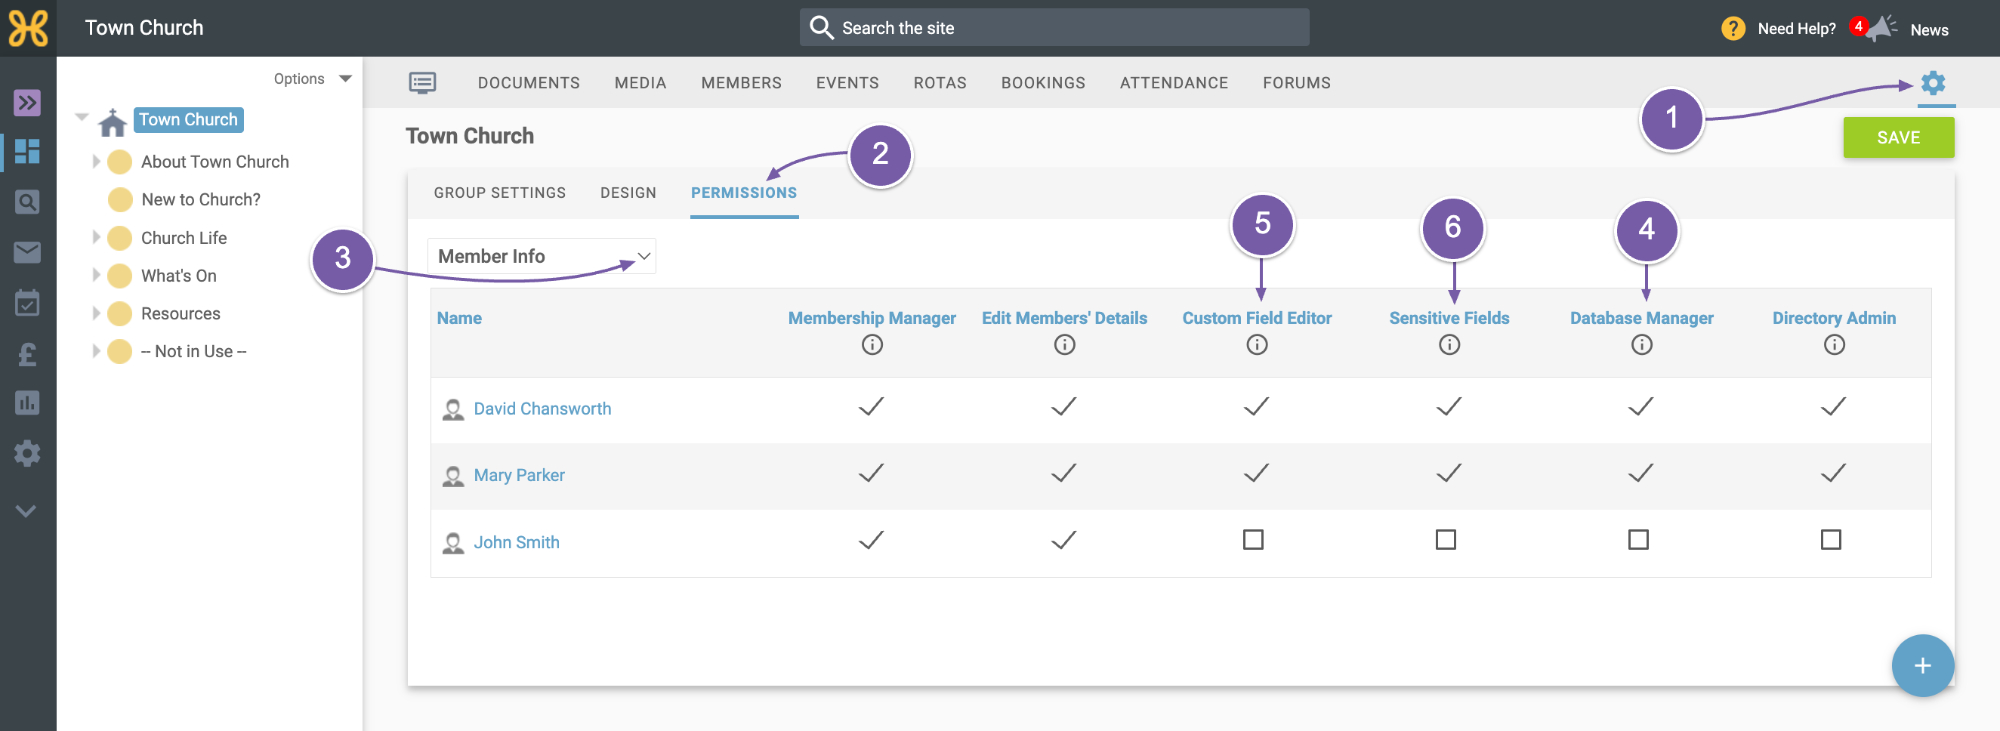The width and height of the screenshot is (2000, 731).
Task: Show info for Directory Admin column
Action: click(1834, 345)
